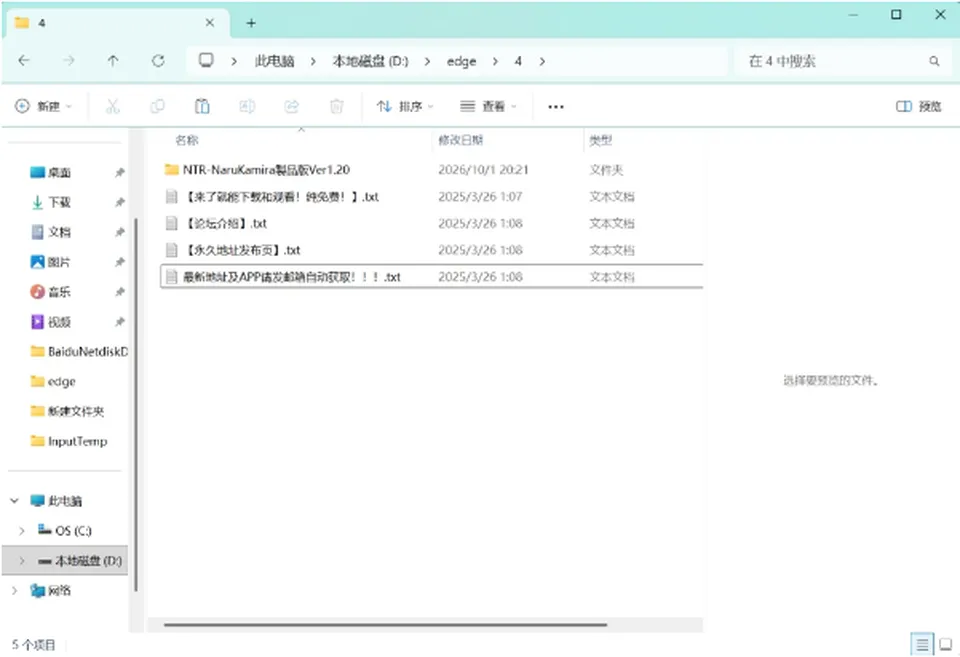The width and height of the screenshot is (960, 657).
Task: Go up one folder level
Action: coord(113,61)
